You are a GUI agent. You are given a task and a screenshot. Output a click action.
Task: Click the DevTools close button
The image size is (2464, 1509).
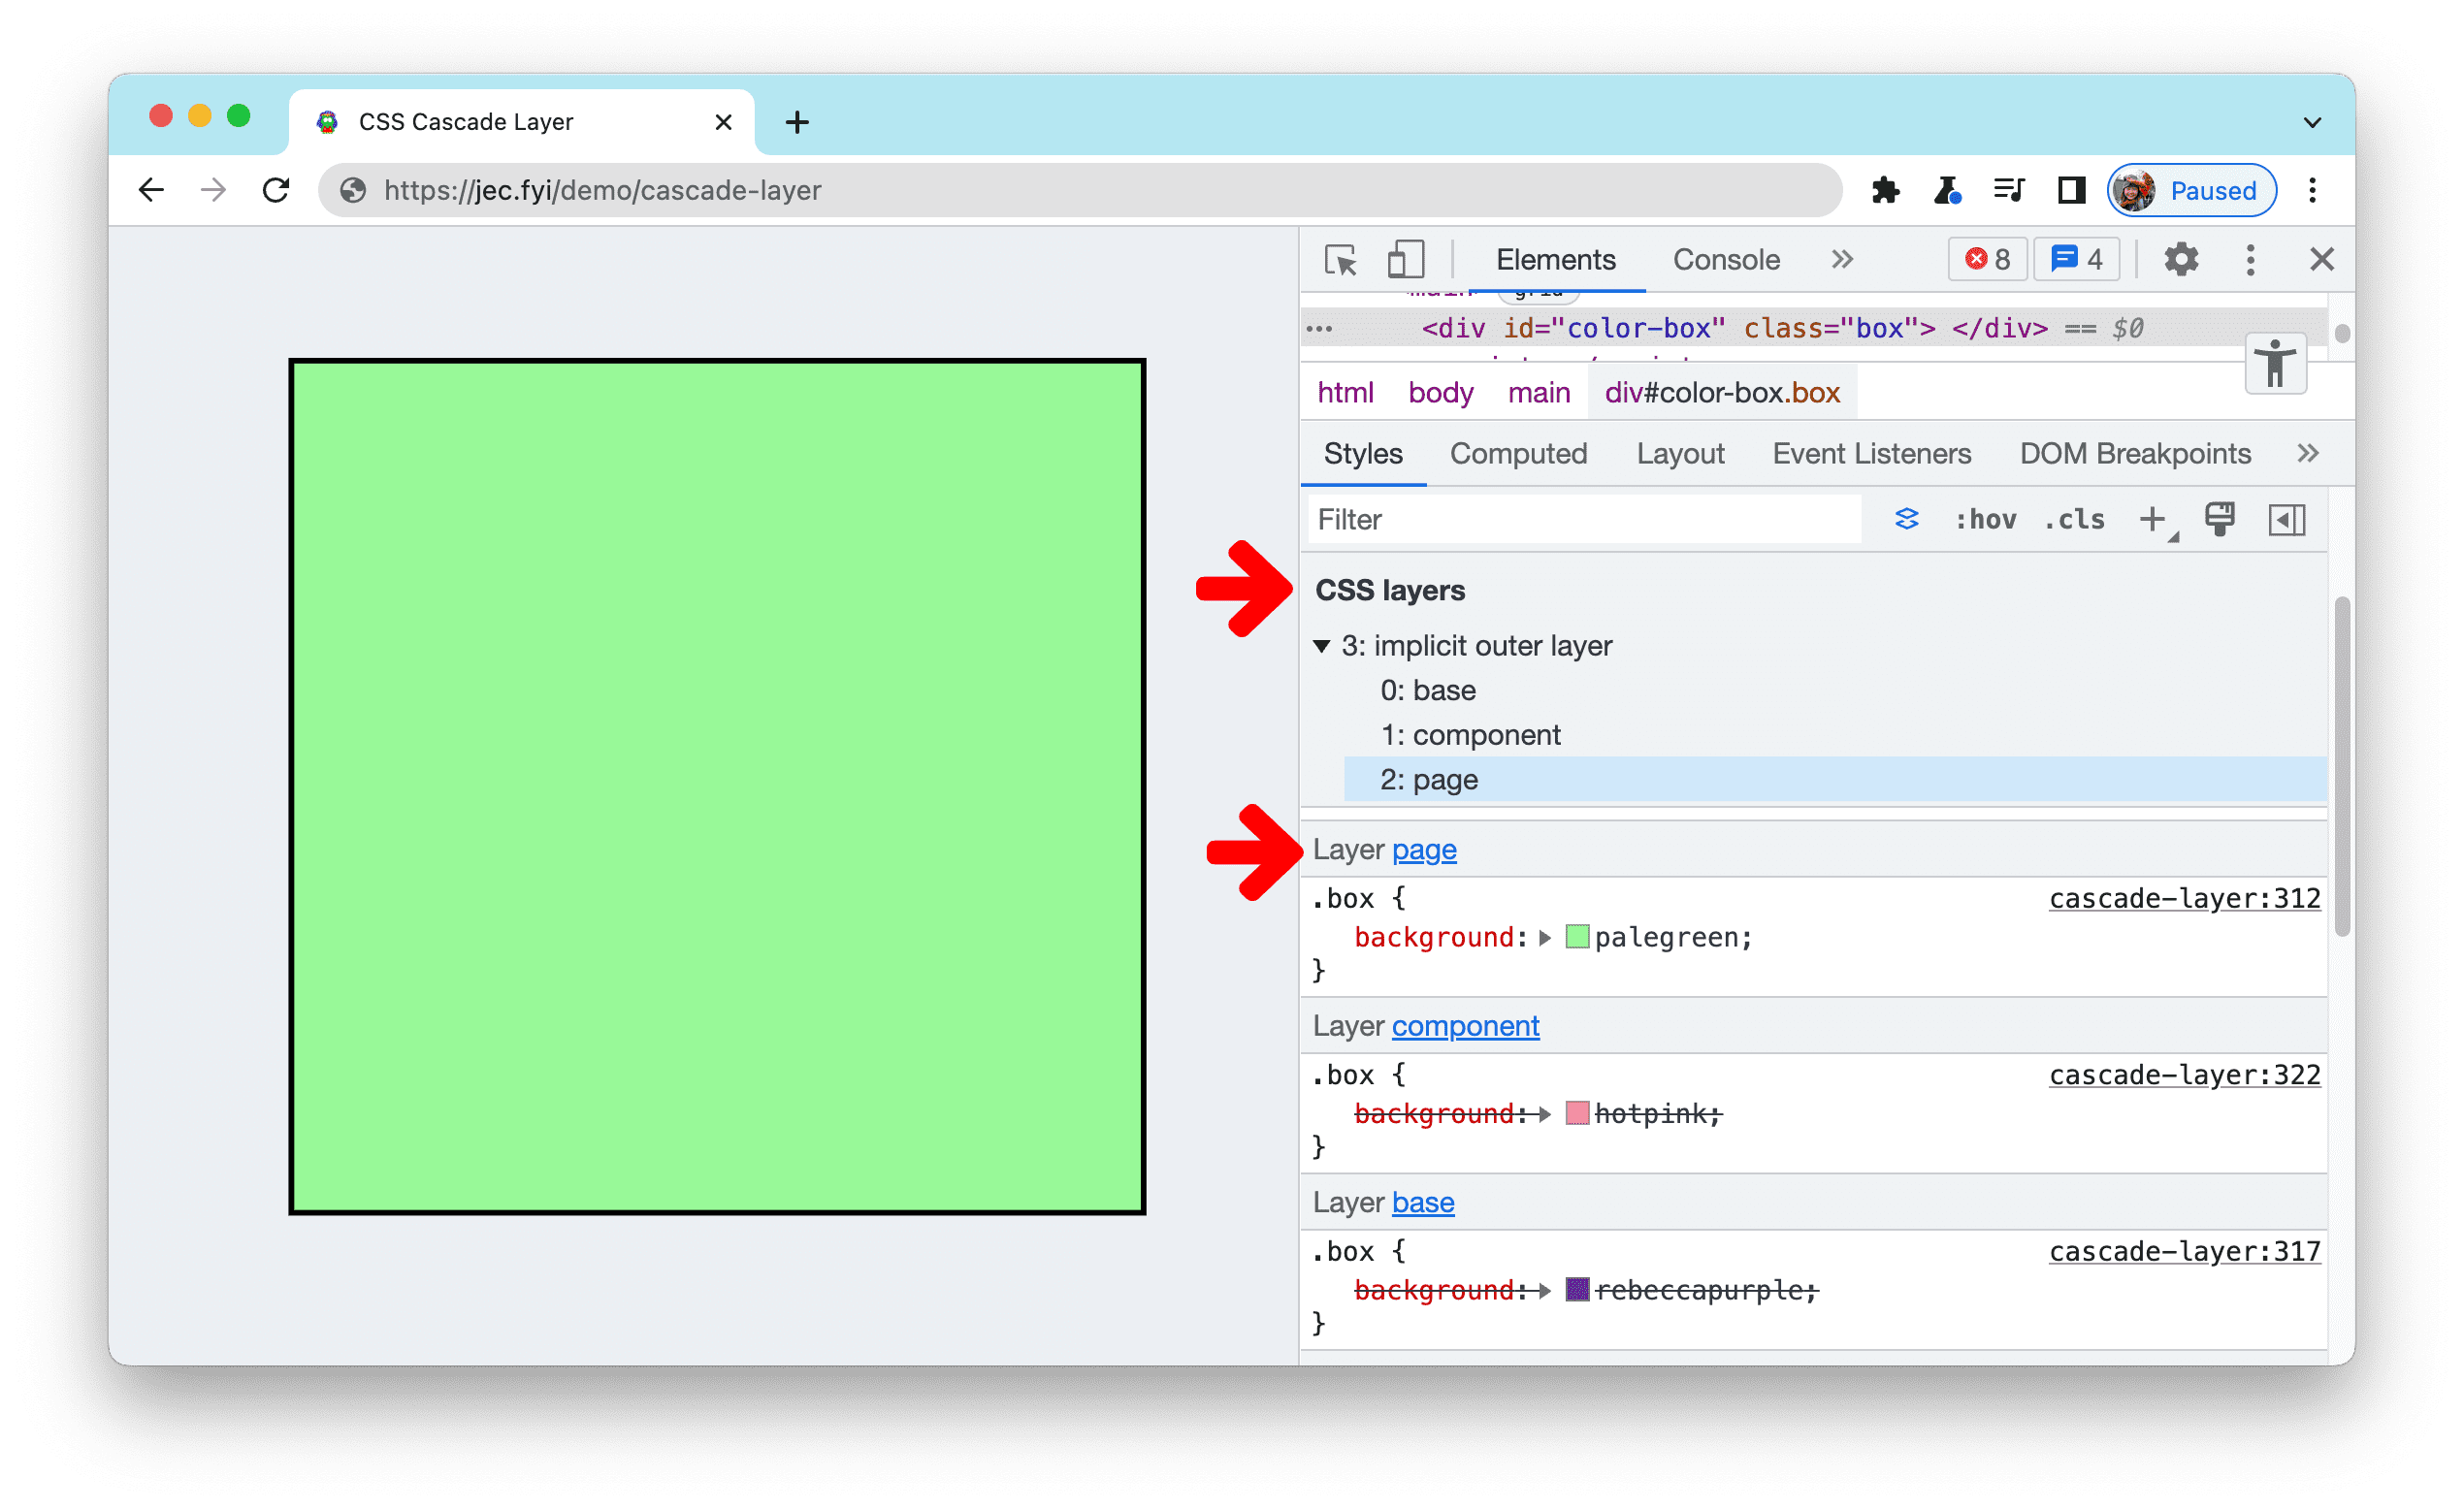click(2323, 259)
